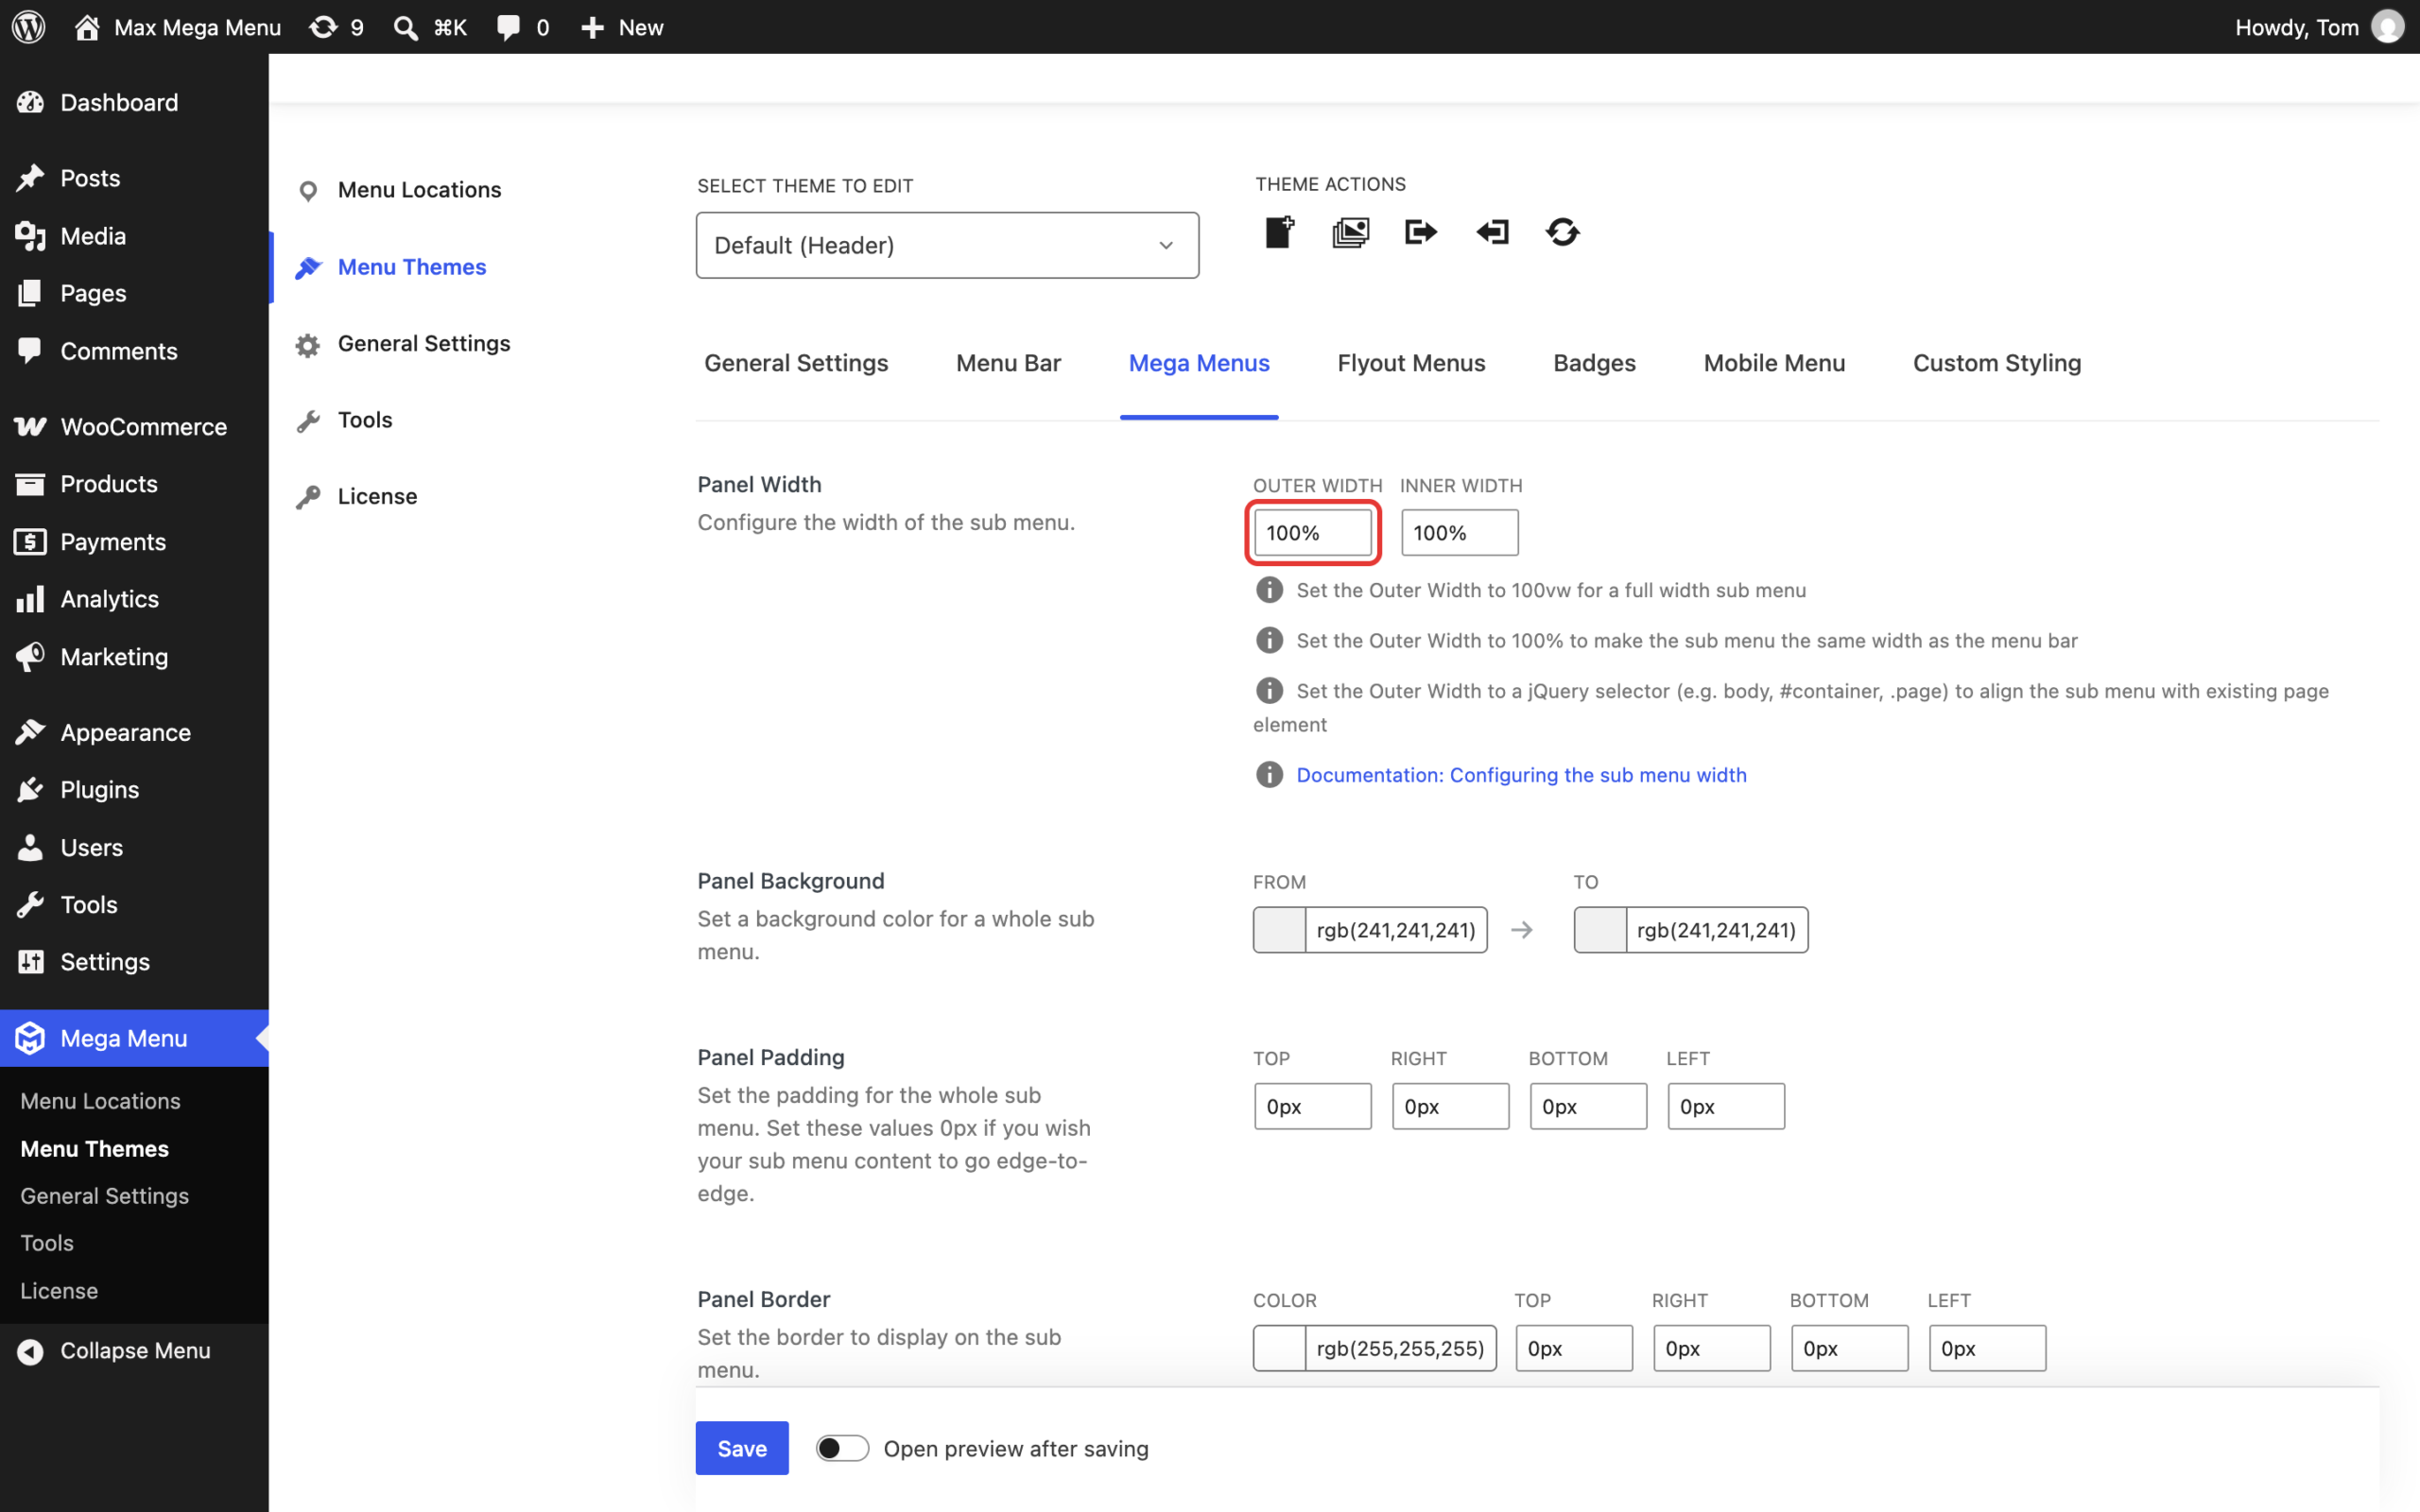Open Tools in Mega Menu submenu
The image size is (2420, 1512).
[x=47, y=1243]
